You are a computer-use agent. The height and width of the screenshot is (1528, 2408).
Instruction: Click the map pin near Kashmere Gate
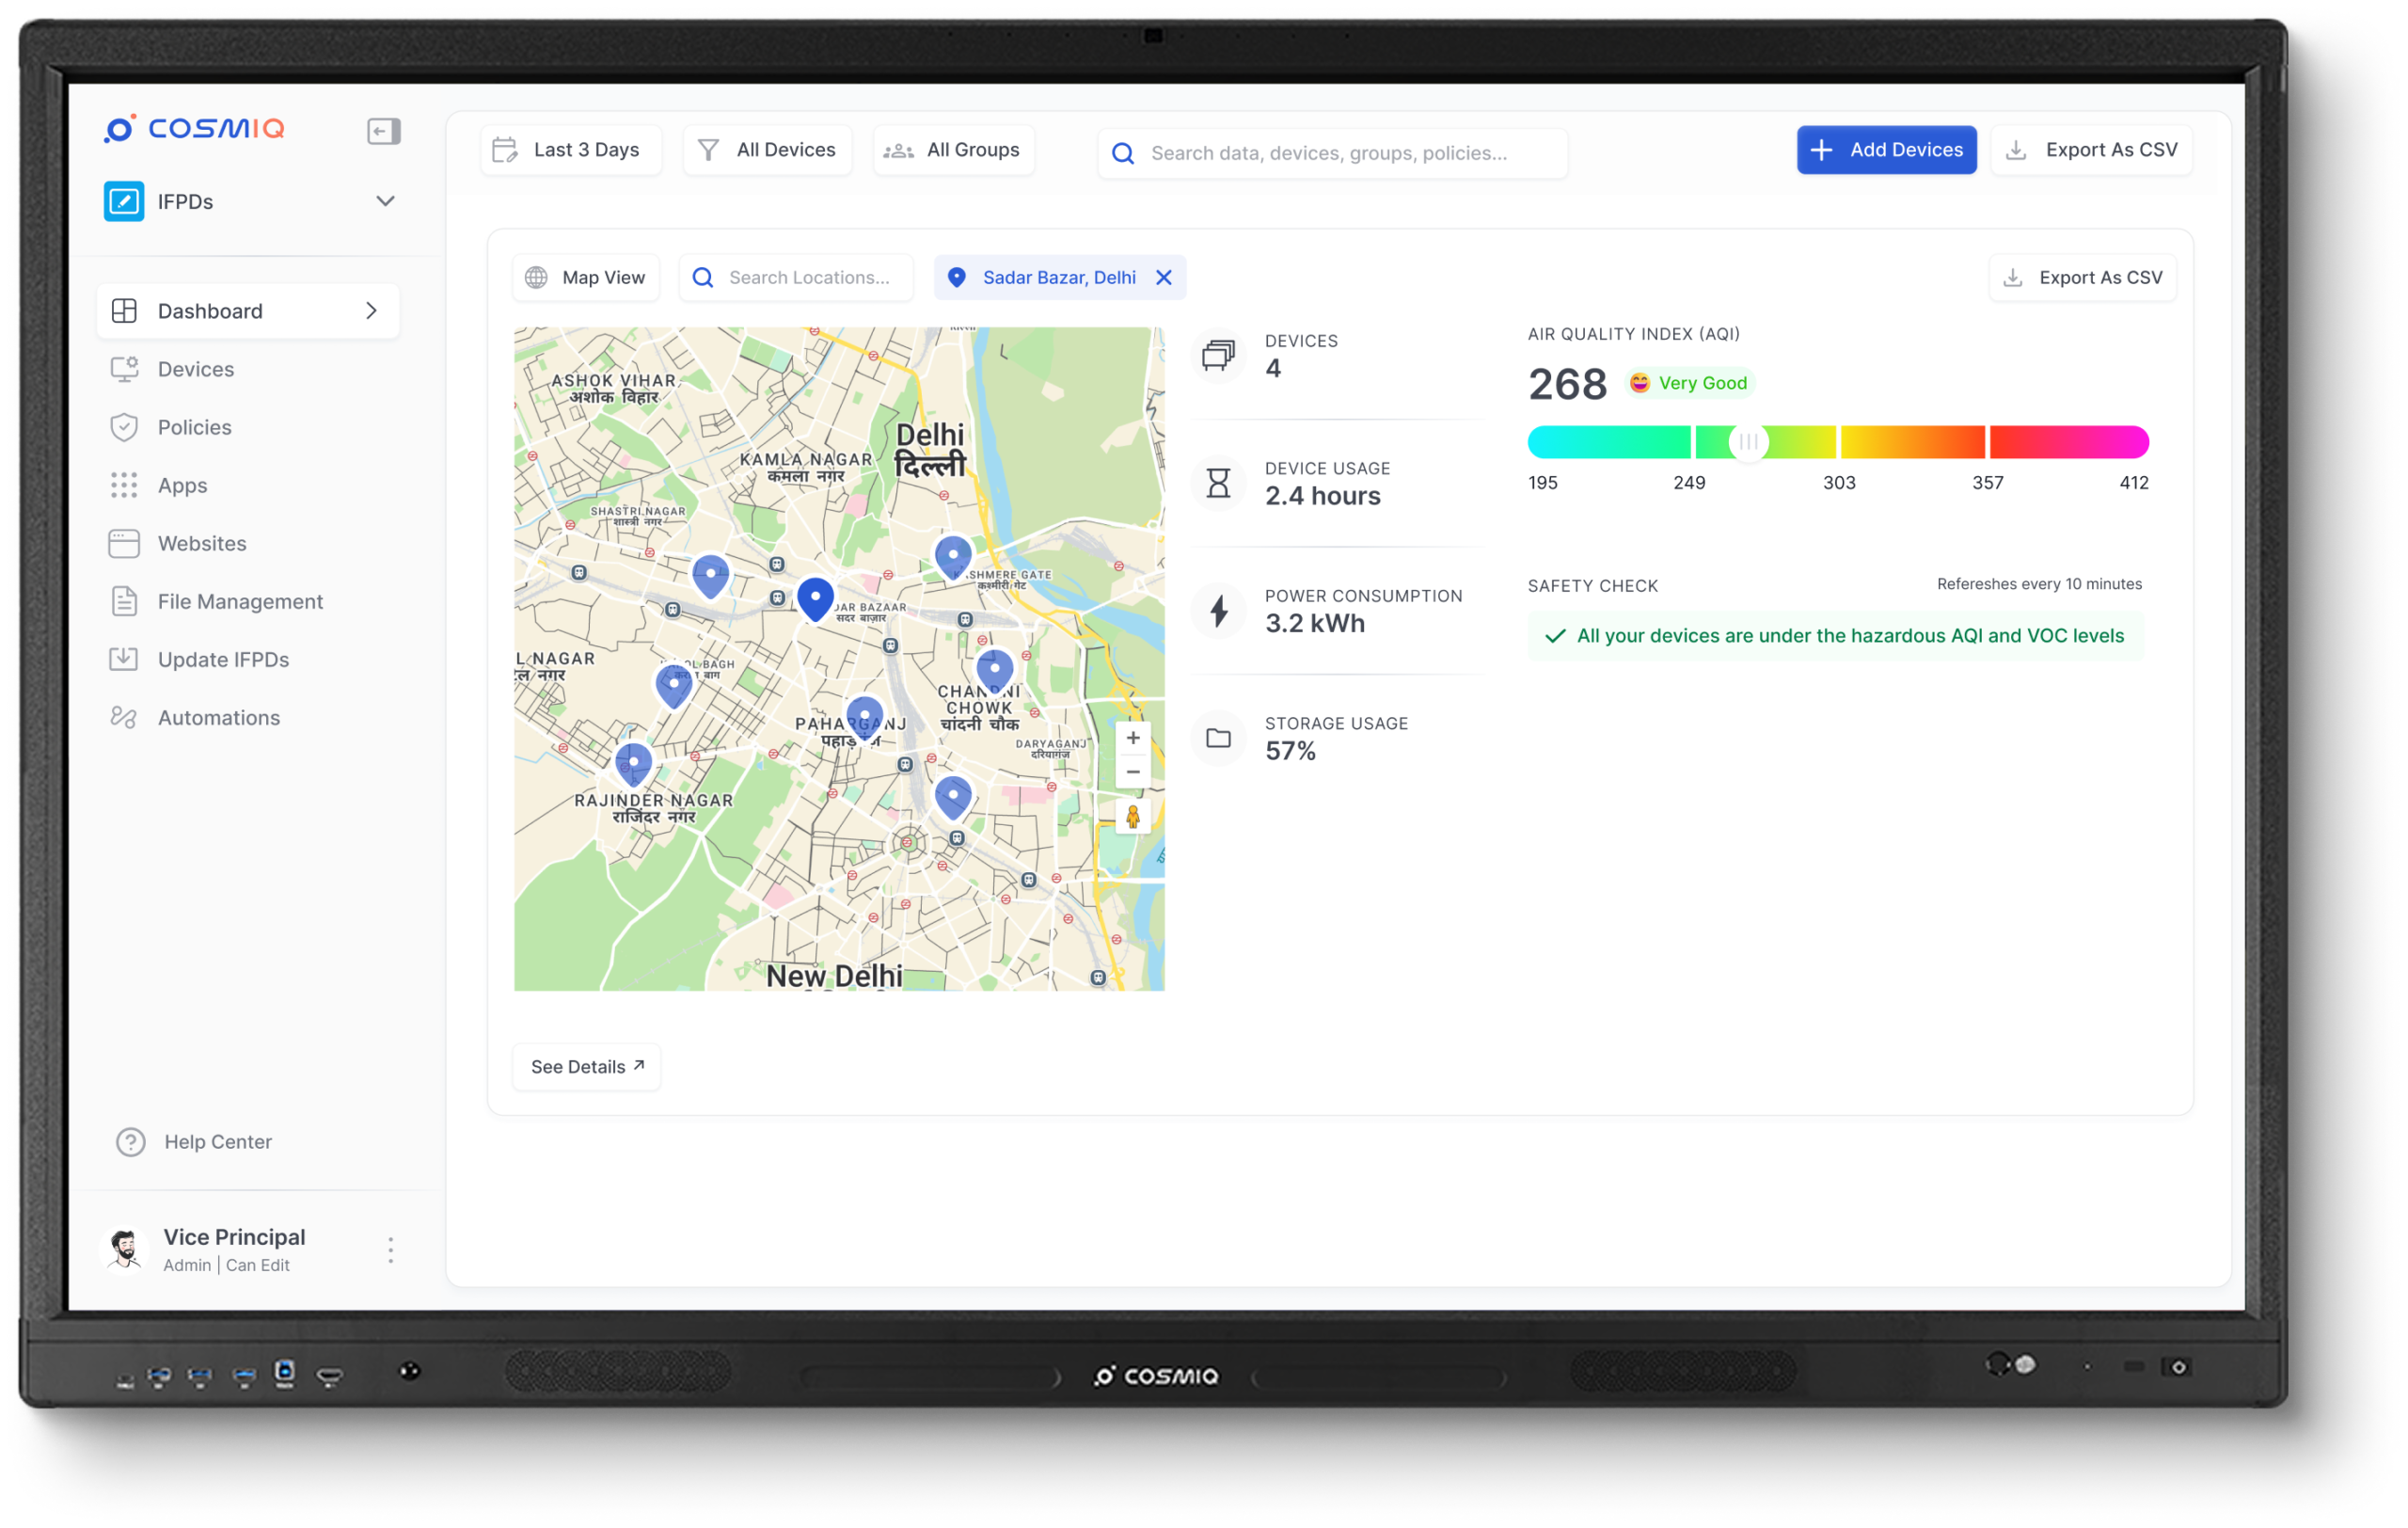(952, 555)
